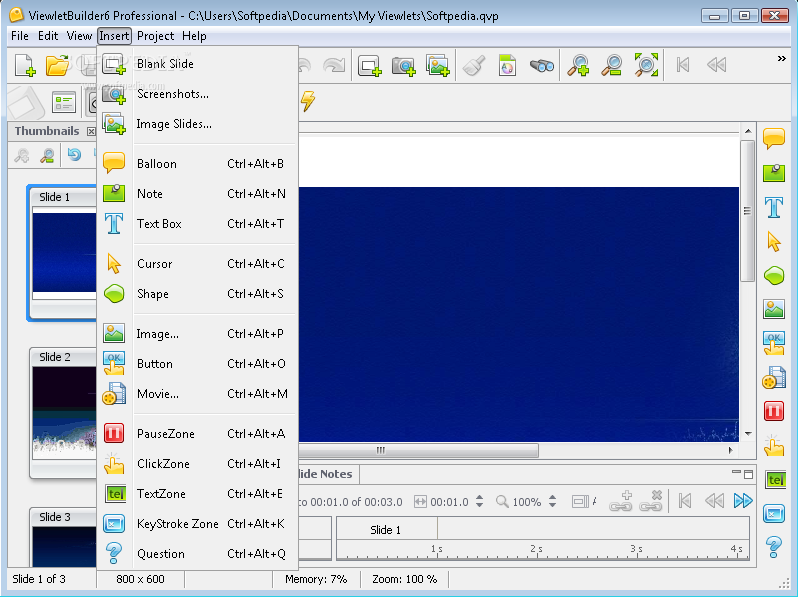Click the Insert Blank Slide toolbar icon

(369, 66)
